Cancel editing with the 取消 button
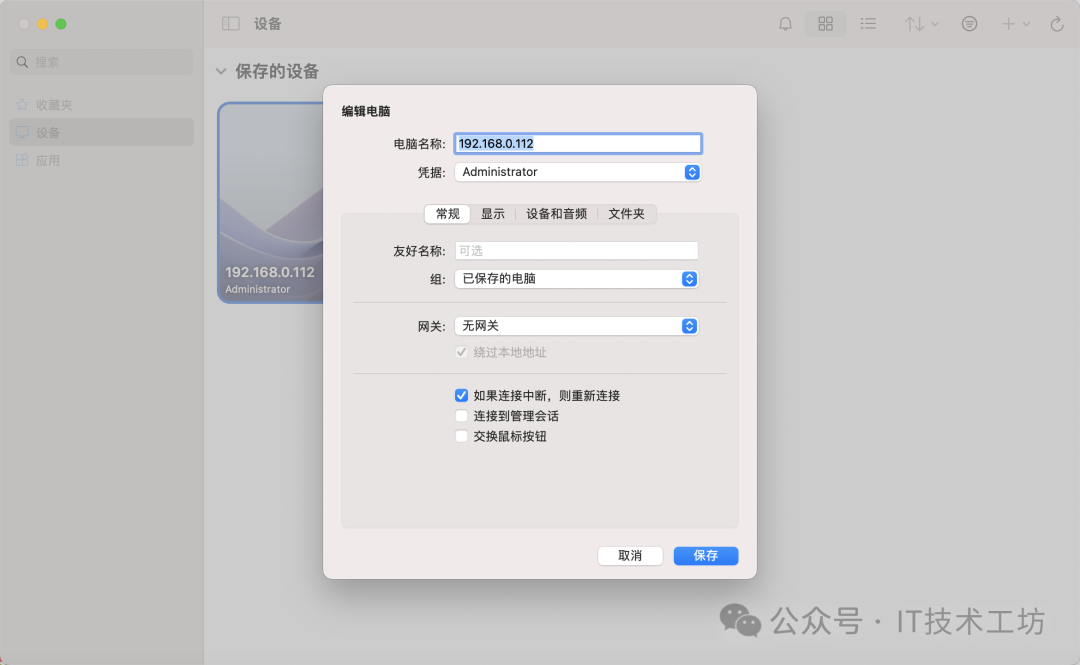 pos(630,555)
